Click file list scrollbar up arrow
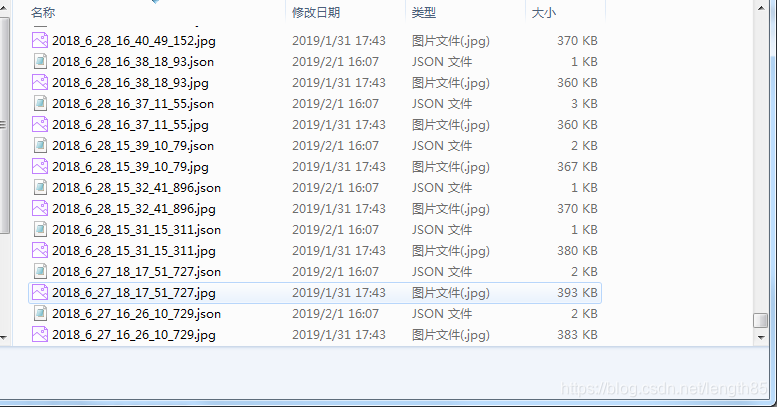777x407 pixels. tap(761, 8)
